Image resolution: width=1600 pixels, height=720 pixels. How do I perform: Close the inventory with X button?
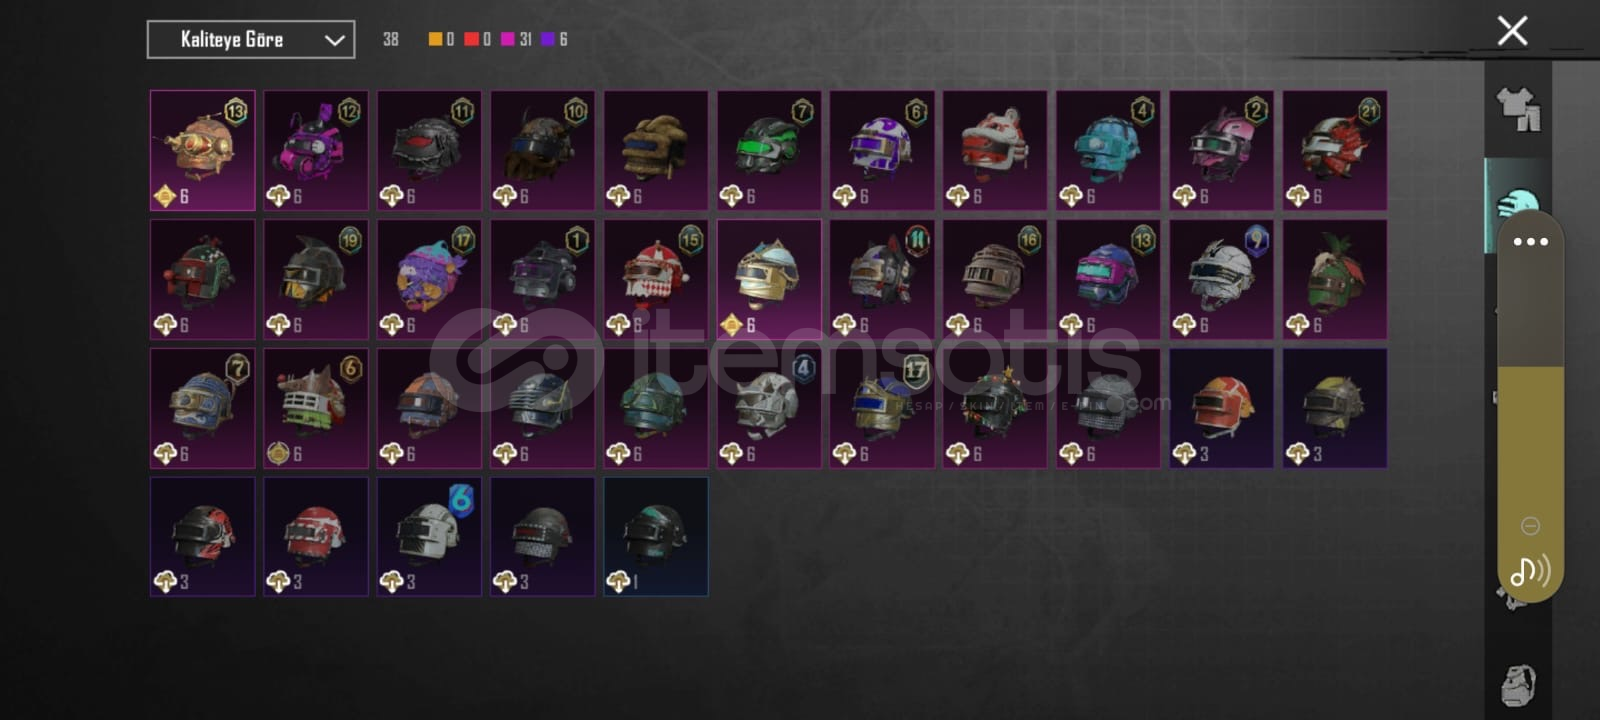[x=1512, y=31]
